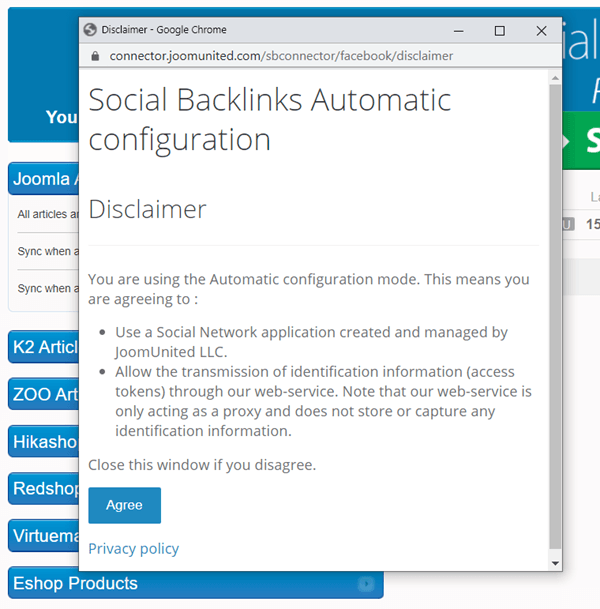Open the Privacy policy link

(133, 548)
